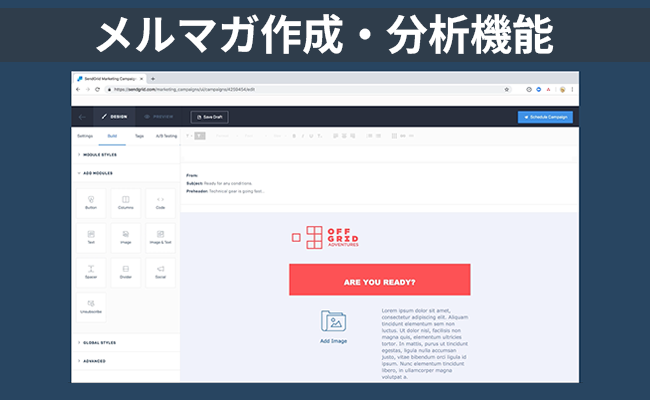
Task: Close the SendGrid Marketing Campaigns tab
Action: tap(141, 79)
